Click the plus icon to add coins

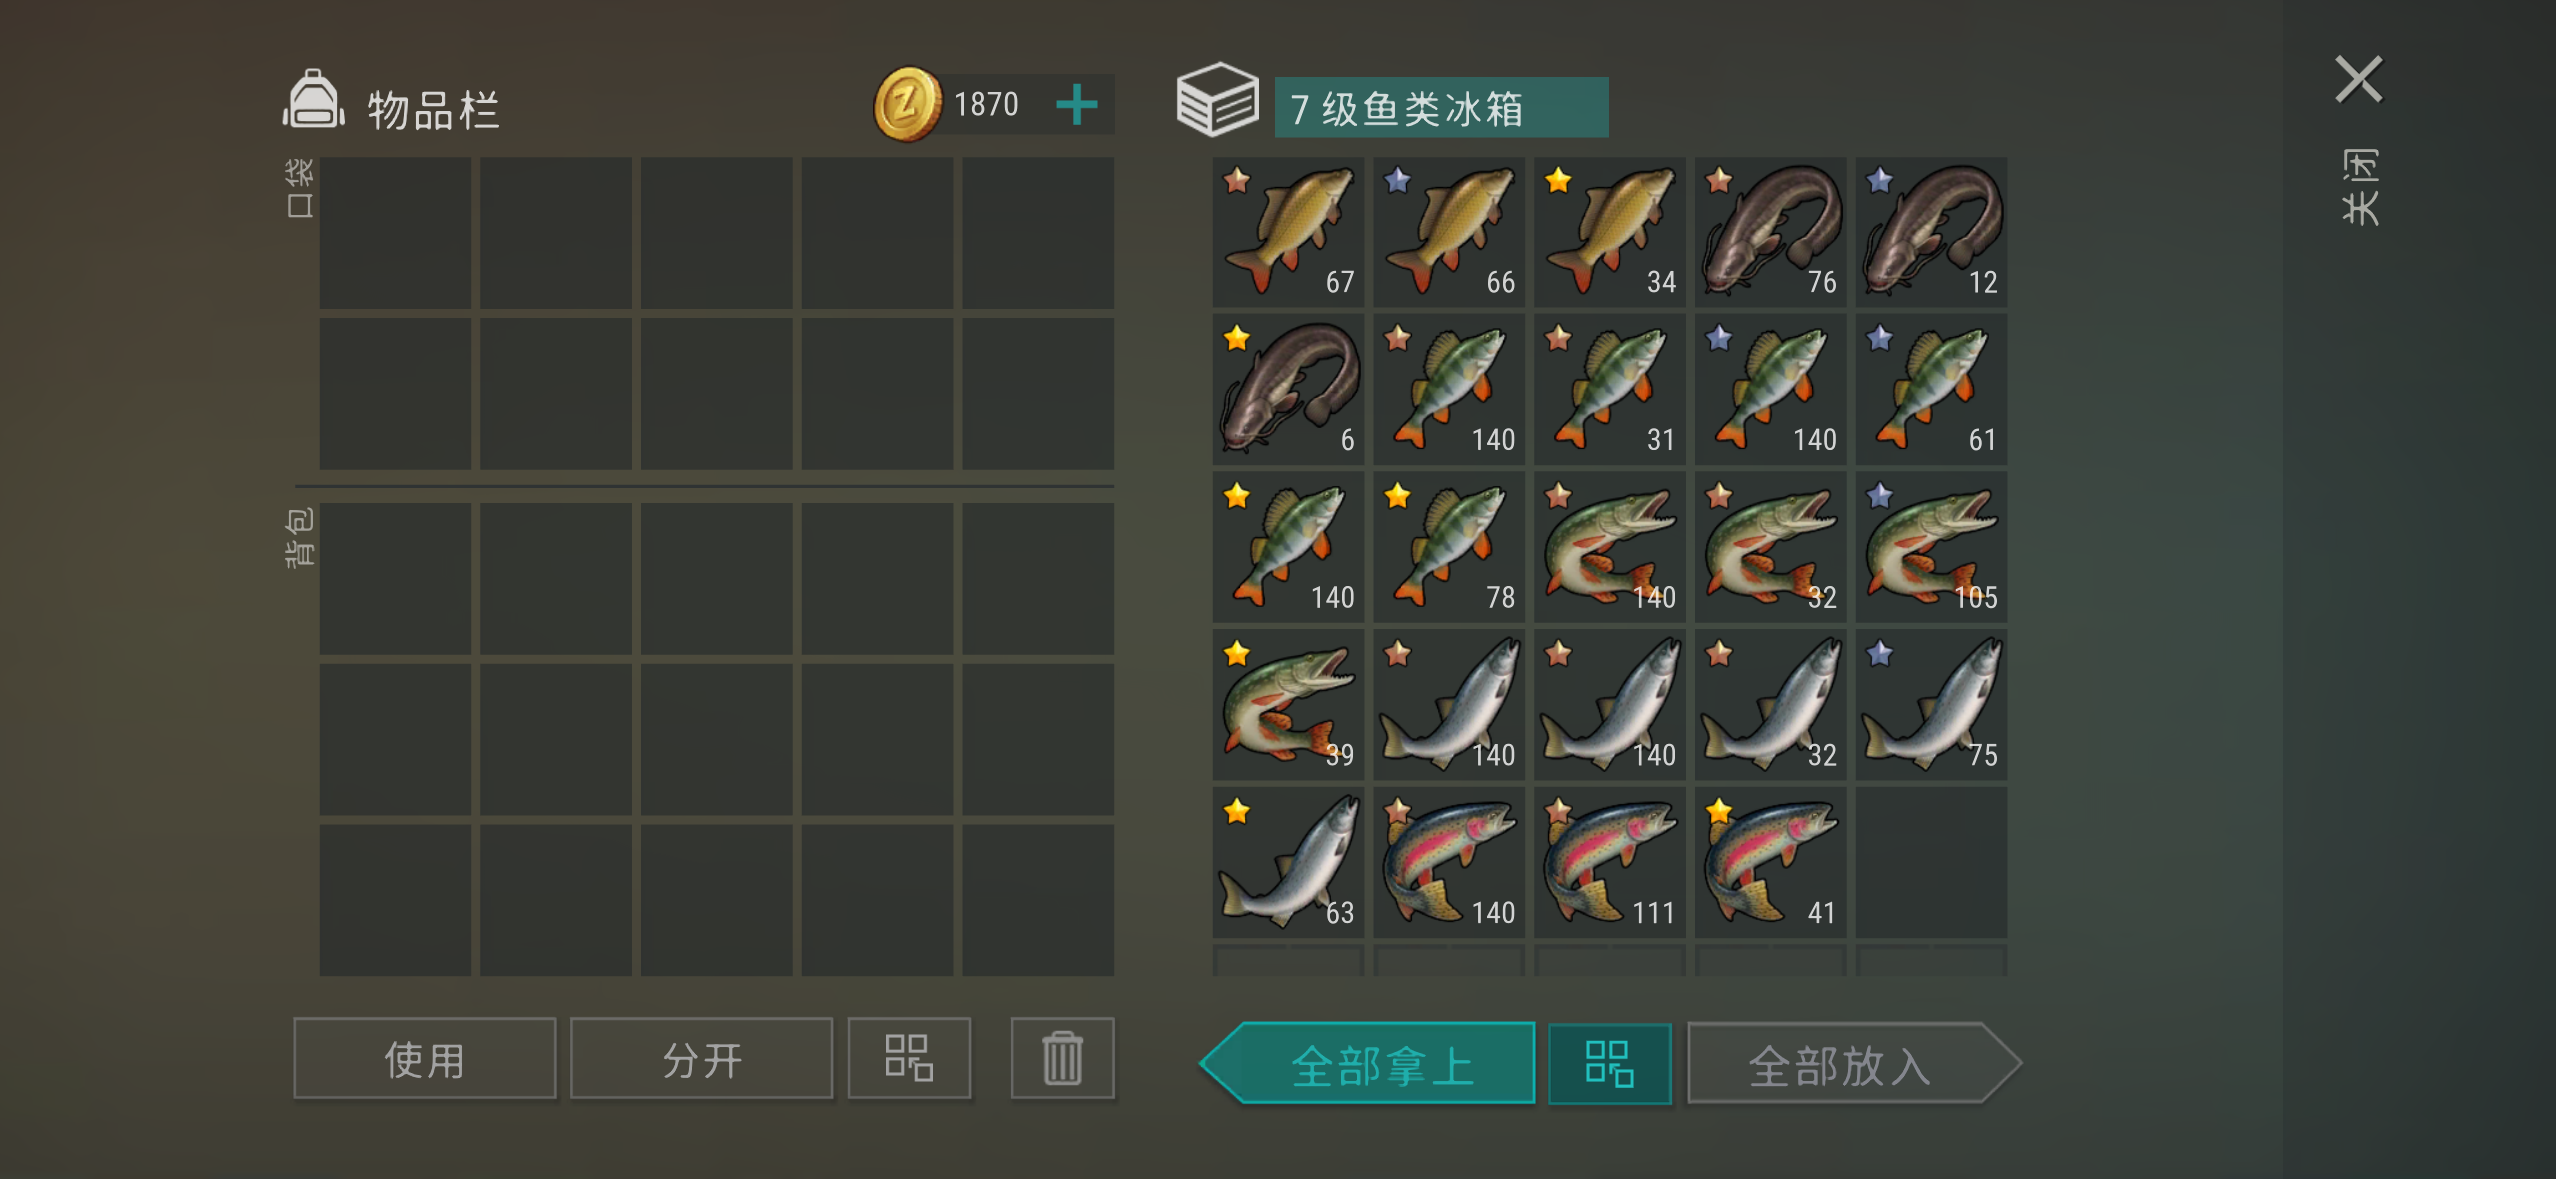[1077, 104]
